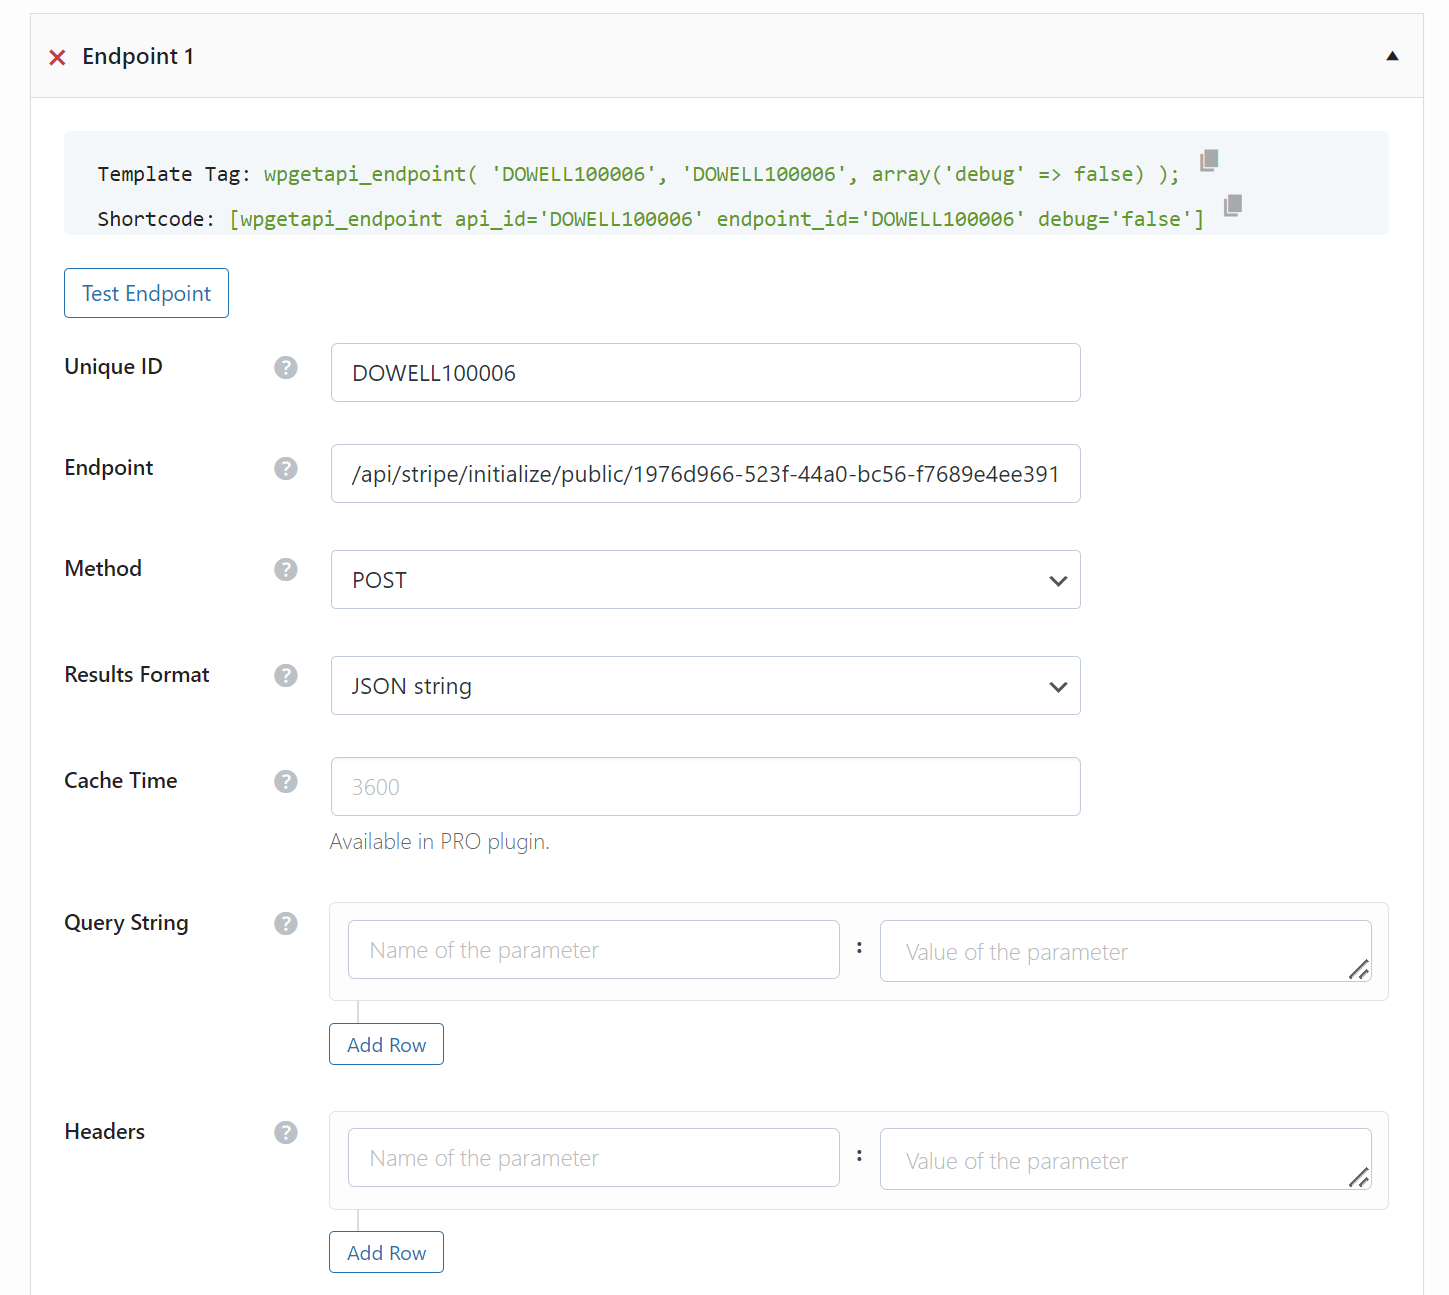1449x1295 pixels.
Task: Open the Results Format help tooltip
Action: click(286, 676)
